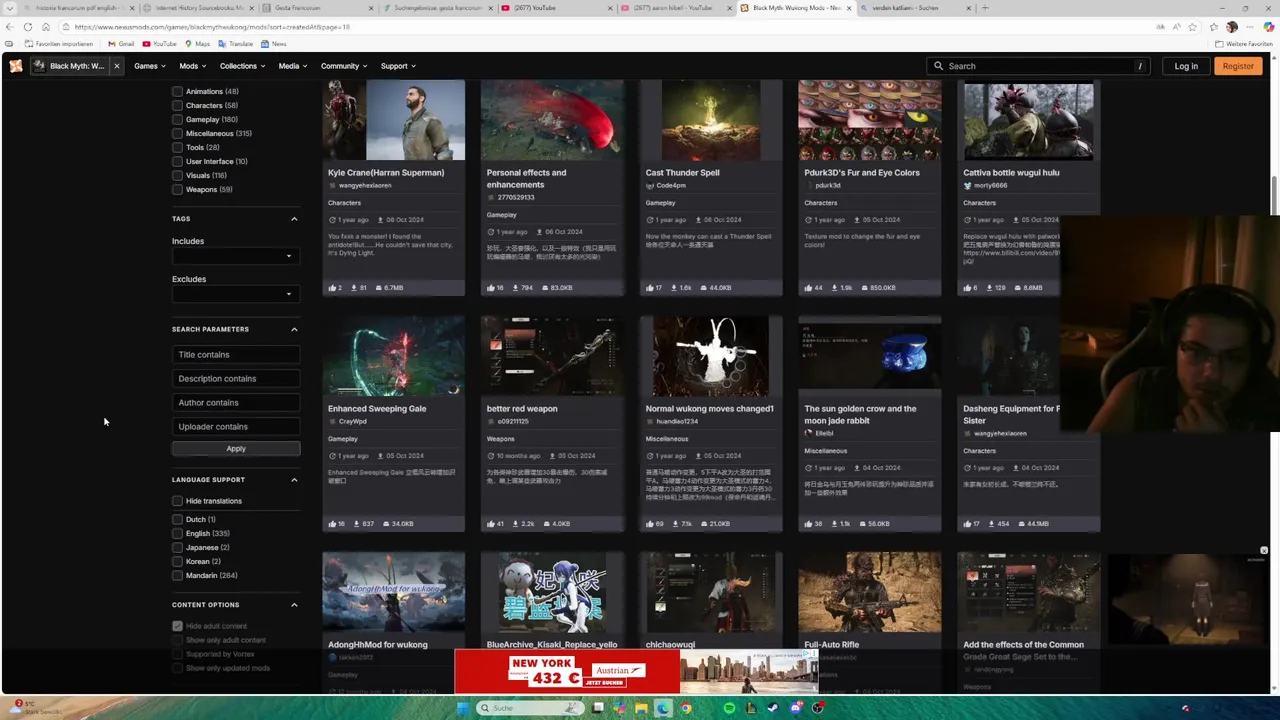Click the Title contains field

tap(236, 355)
